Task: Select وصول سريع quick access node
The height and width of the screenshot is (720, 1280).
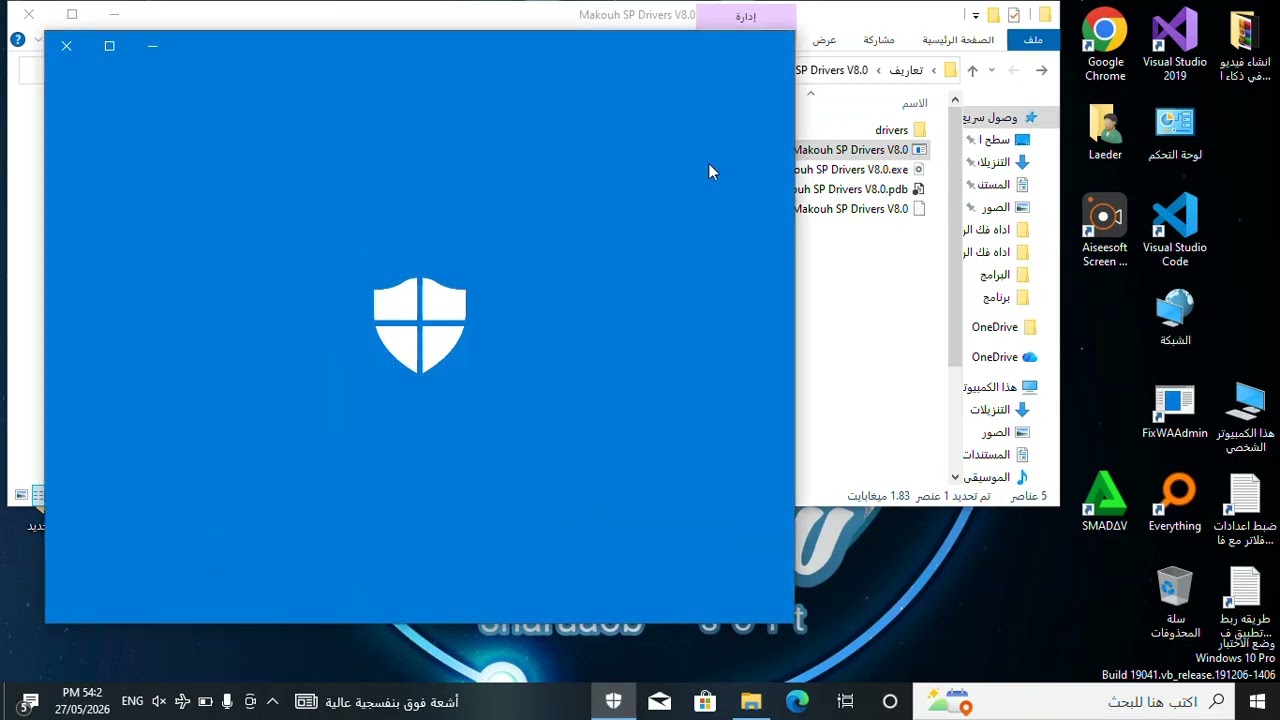Action: click(x=1000, y=118)
